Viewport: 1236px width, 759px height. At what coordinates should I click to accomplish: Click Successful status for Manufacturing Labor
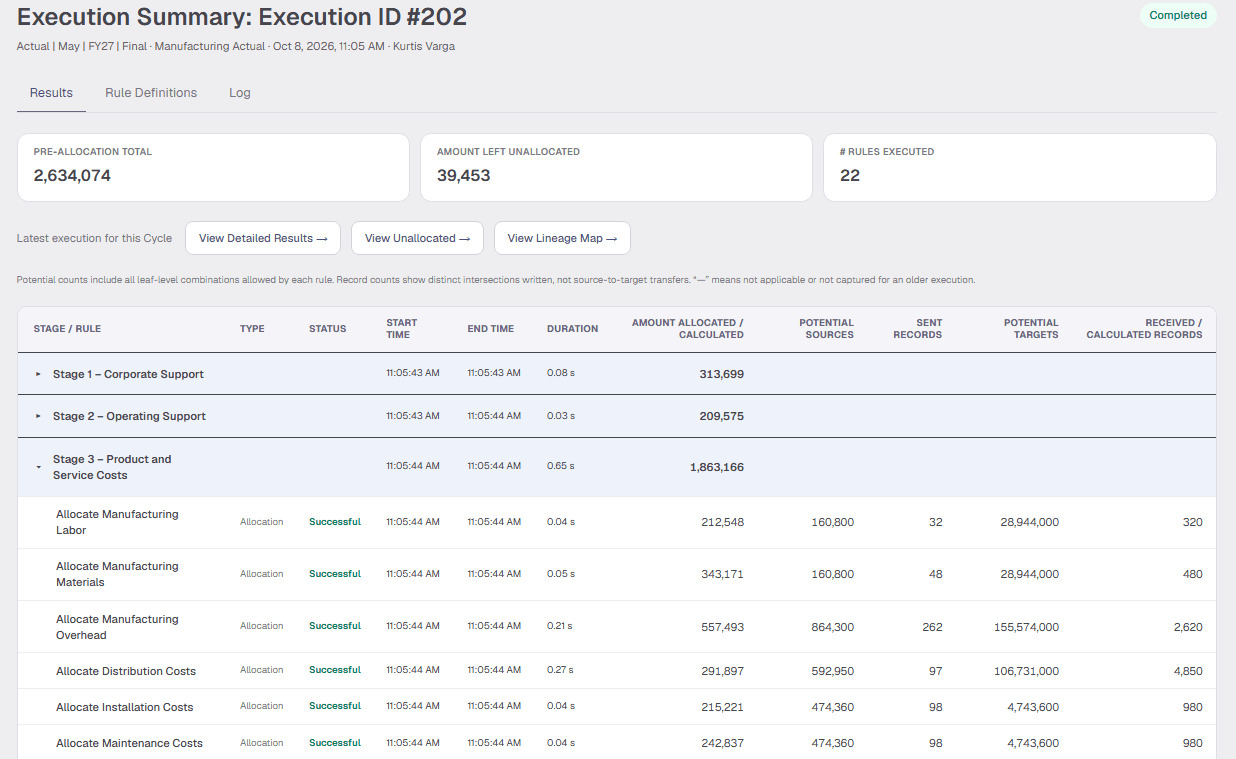[x=335, y=522]
